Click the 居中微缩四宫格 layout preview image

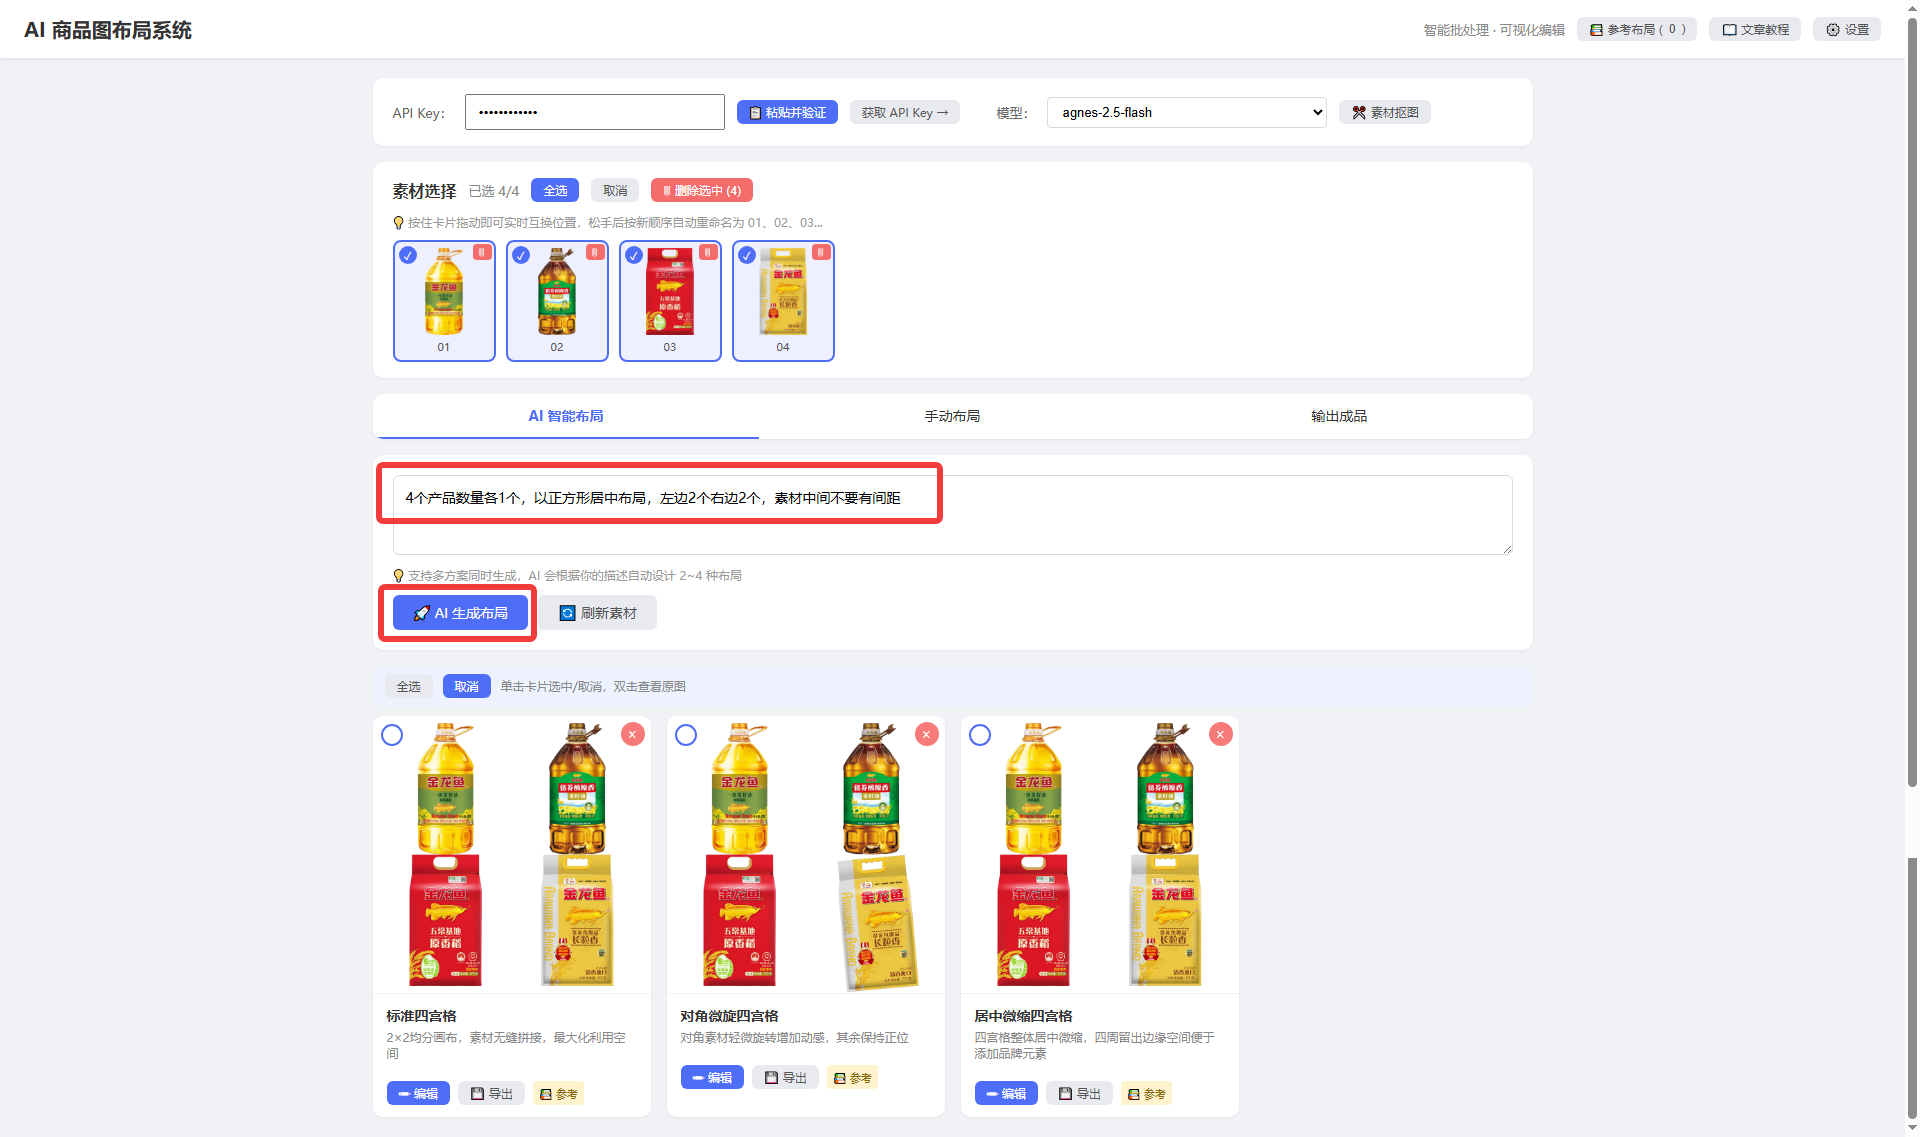(1100, 854)
